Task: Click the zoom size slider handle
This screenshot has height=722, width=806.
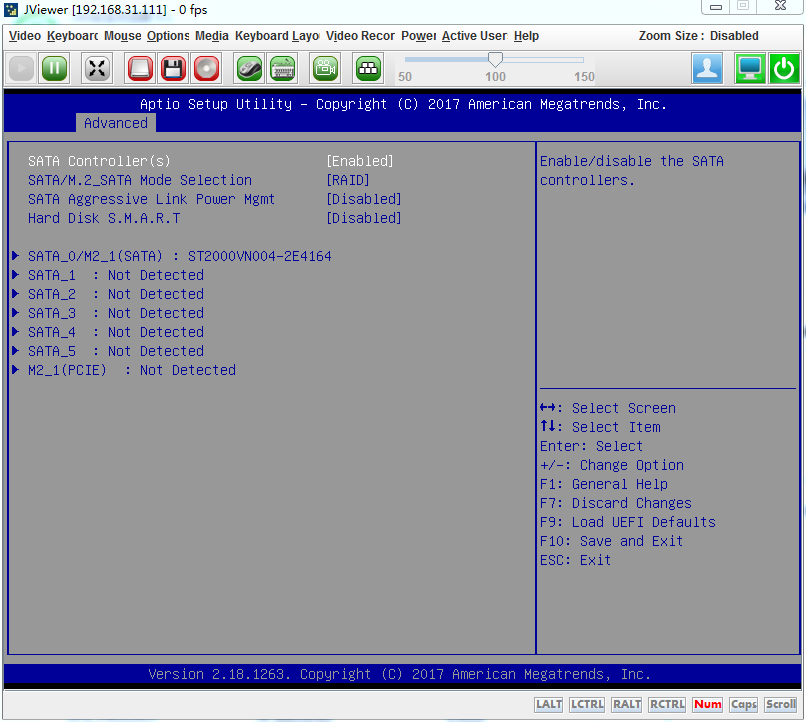Action: pyautogui.click(x=495, y=60)
